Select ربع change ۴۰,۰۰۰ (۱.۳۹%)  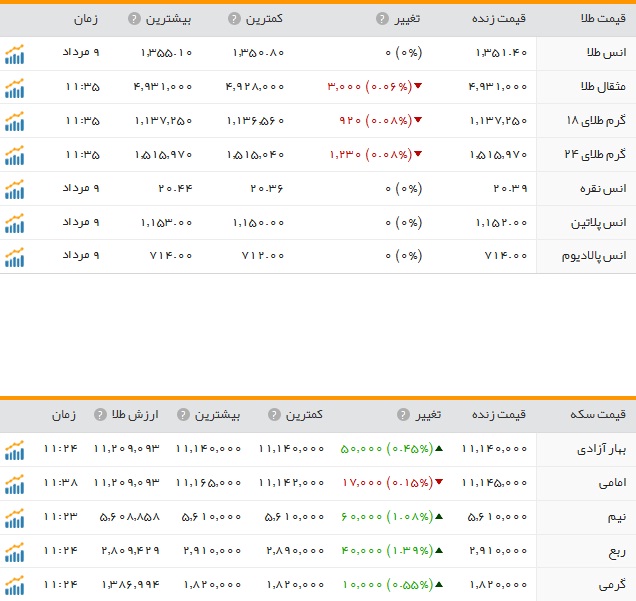[x=387, y=551]
